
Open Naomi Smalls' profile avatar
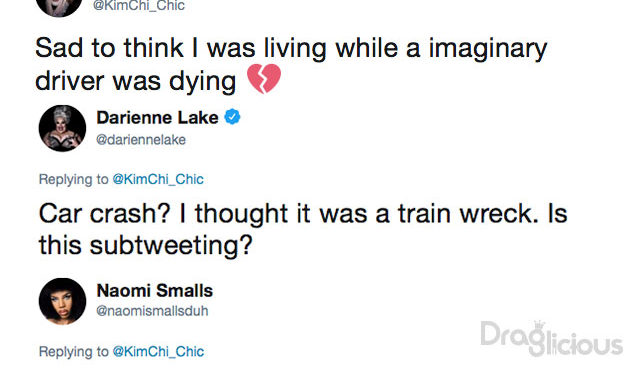coord(62,301)
